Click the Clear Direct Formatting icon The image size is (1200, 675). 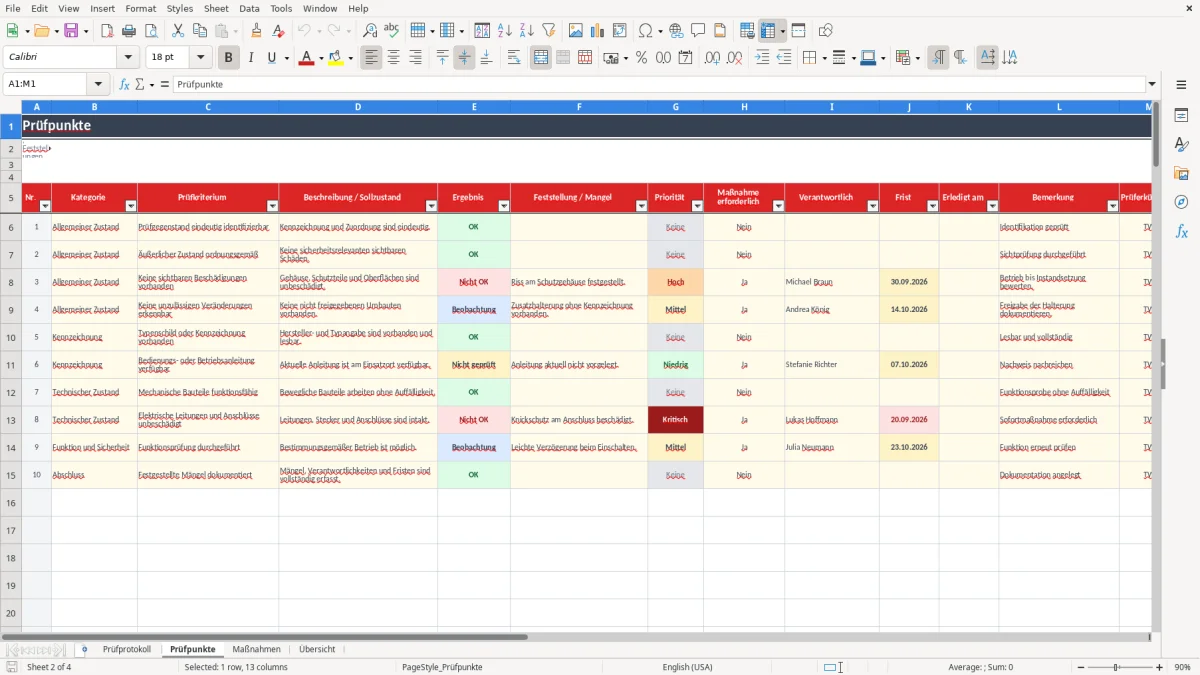278,31
